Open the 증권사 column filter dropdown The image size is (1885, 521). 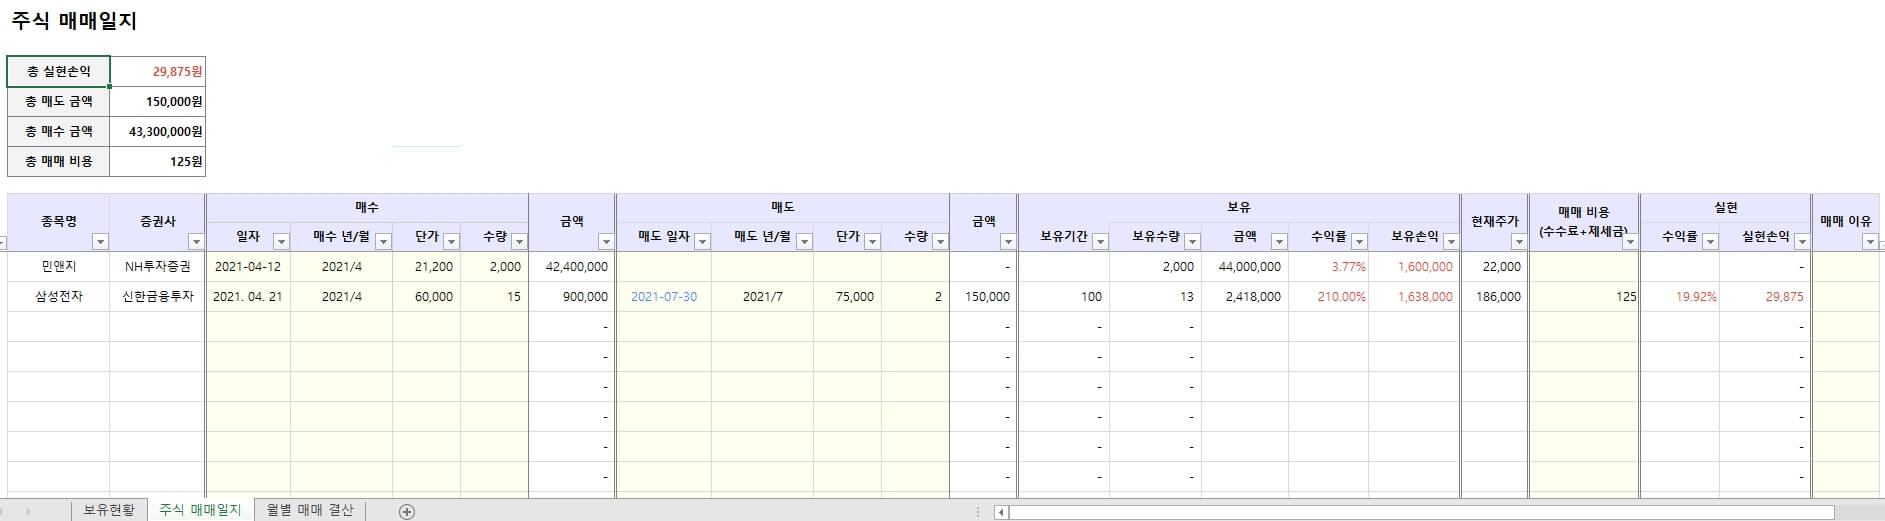(x=196, y=241)
